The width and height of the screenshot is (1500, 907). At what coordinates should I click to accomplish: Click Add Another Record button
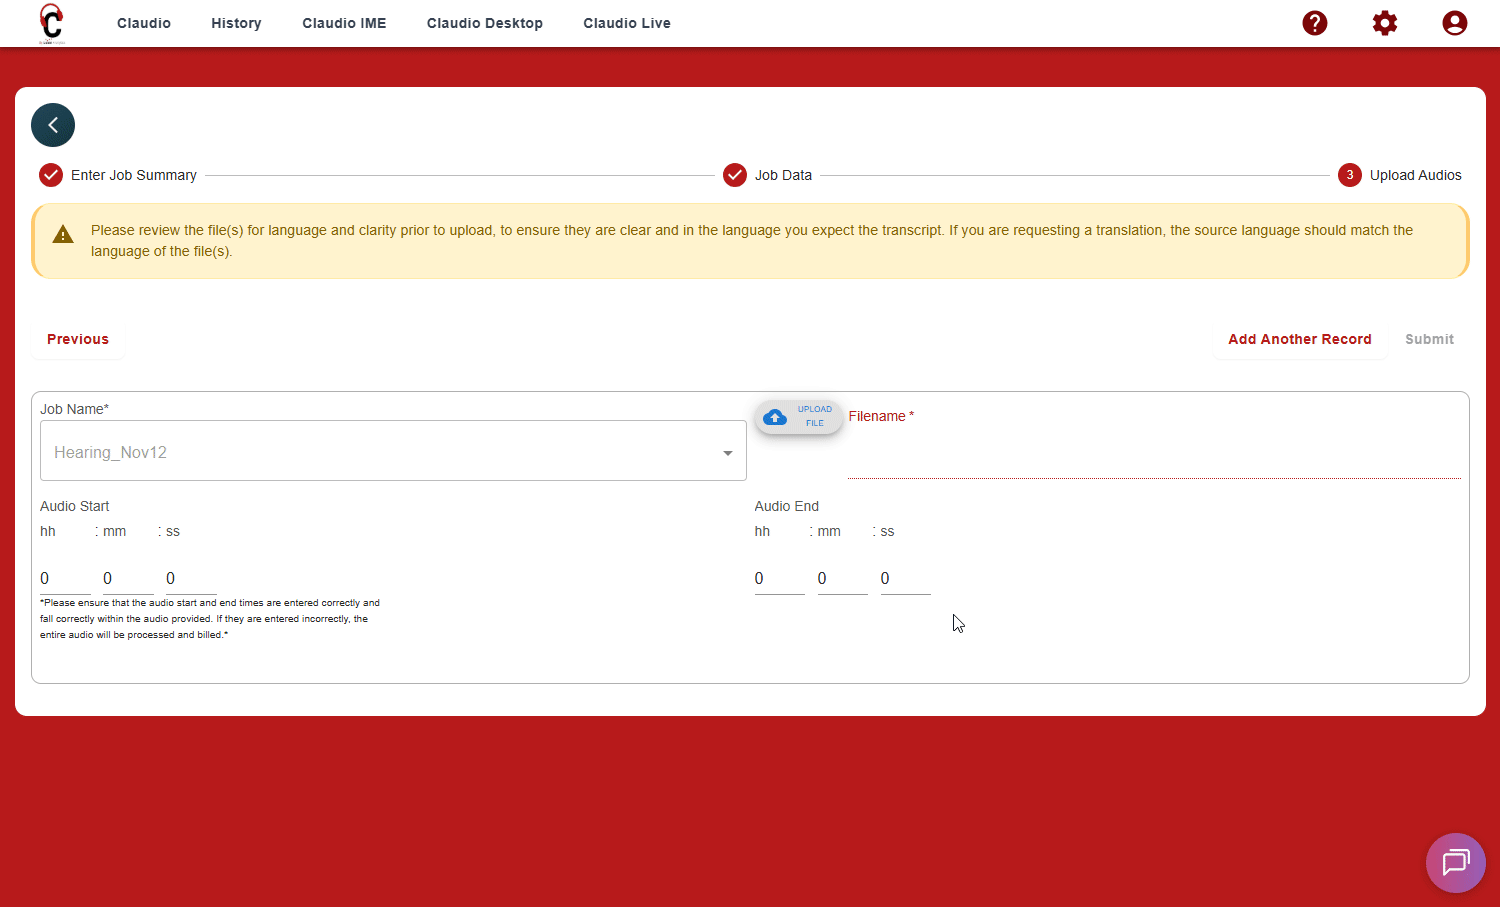[1299, 339]
